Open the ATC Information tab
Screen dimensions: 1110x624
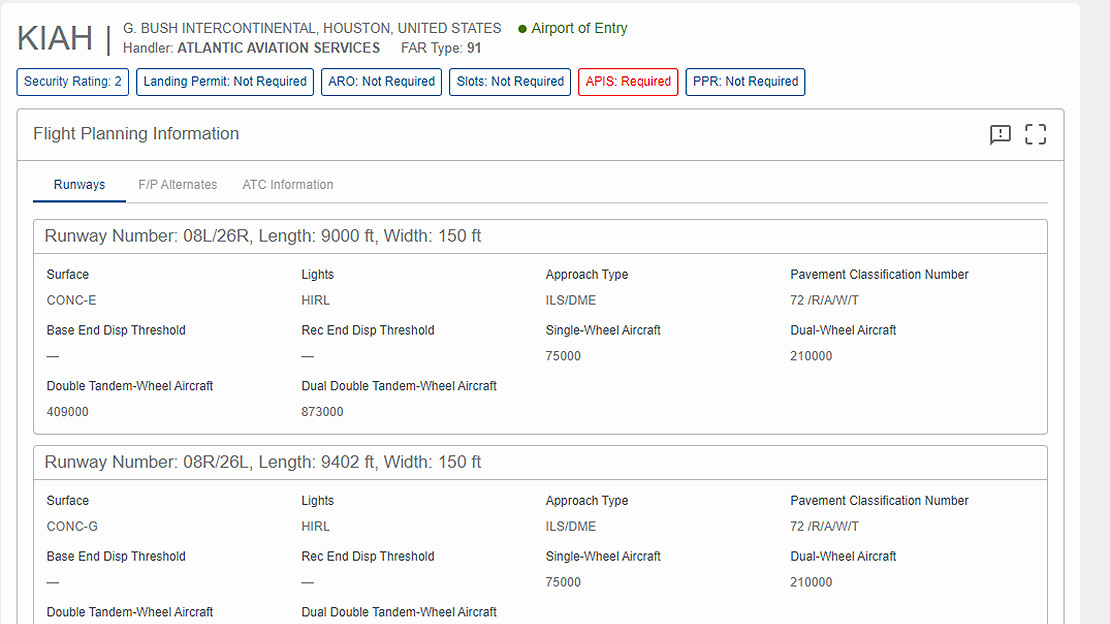pyautogui.click(x=288, y=185)
